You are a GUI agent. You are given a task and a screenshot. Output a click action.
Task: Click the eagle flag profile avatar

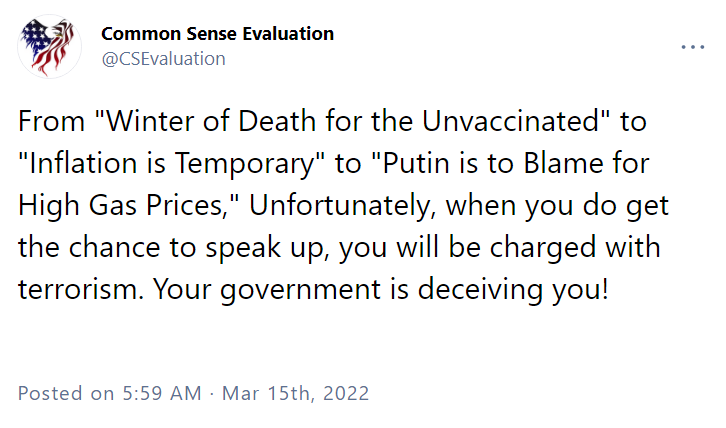(x=50, y=46)
